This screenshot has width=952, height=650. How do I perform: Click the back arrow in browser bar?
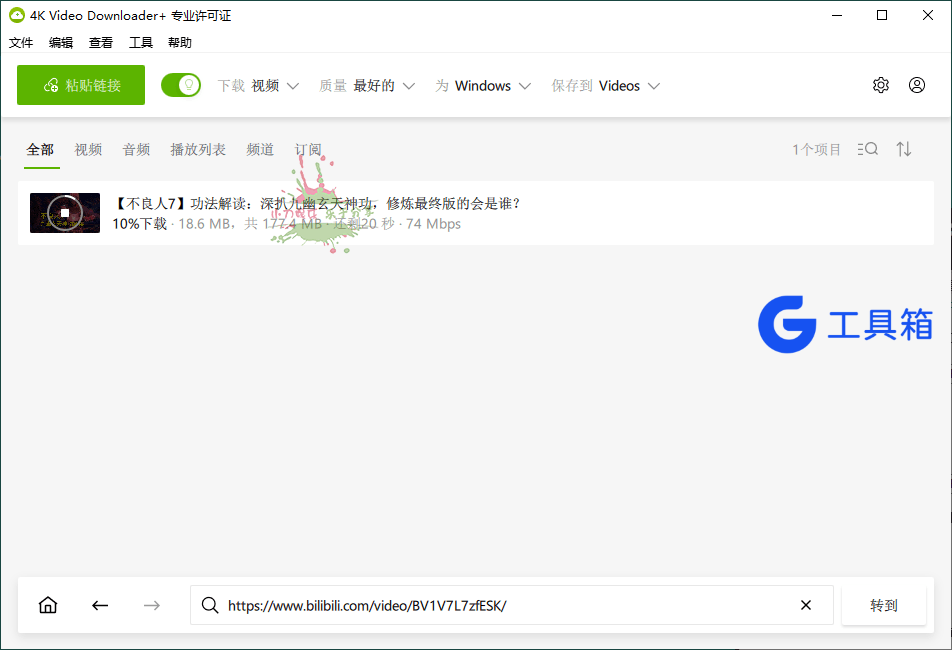[x=100, y=605]
